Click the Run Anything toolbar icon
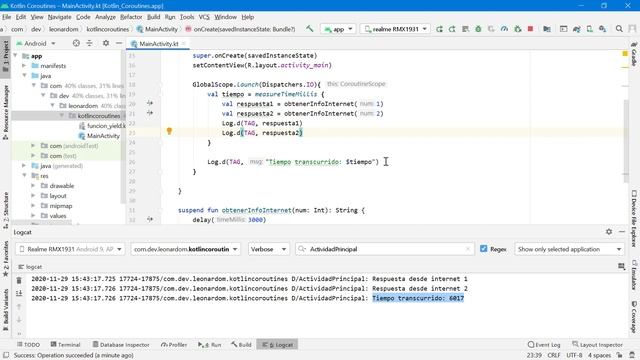 (563, 29)
